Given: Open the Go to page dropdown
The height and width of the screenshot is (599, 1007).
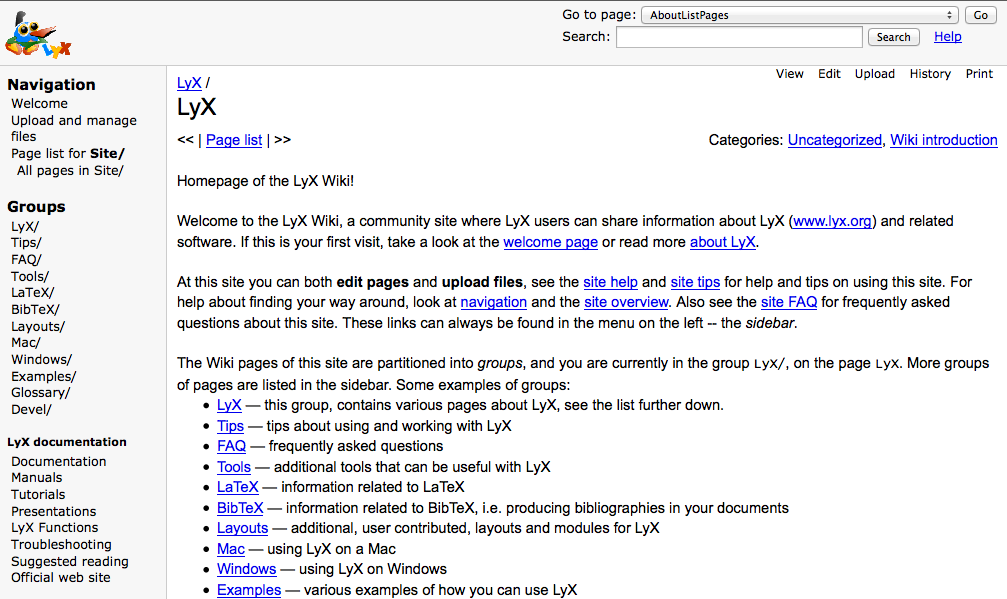Looking at the screenshot, I should [800, 15].
